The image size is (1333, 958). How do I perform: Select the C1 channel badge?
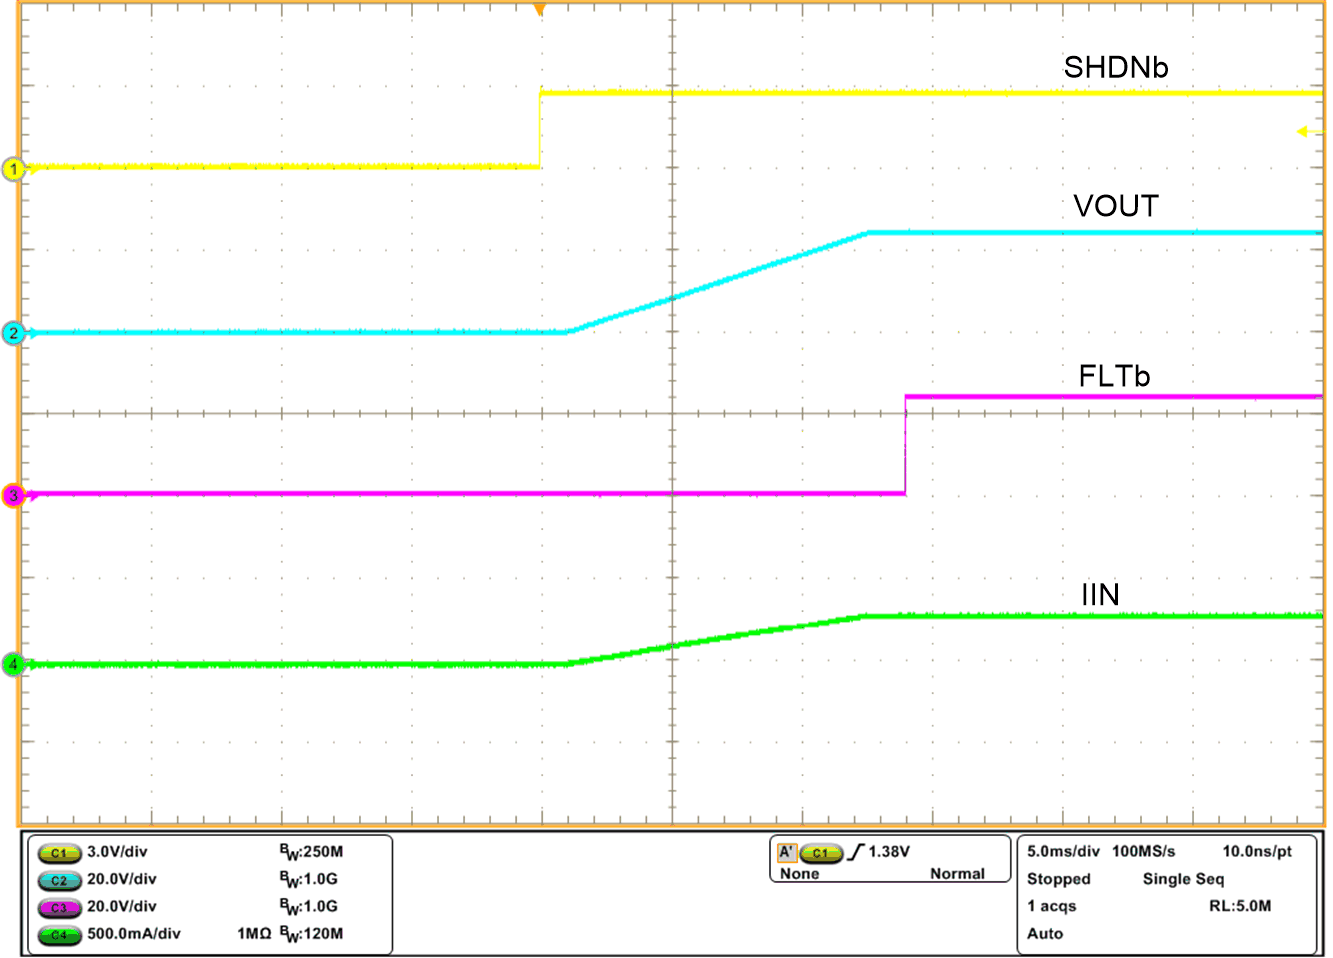click(59, 853)
